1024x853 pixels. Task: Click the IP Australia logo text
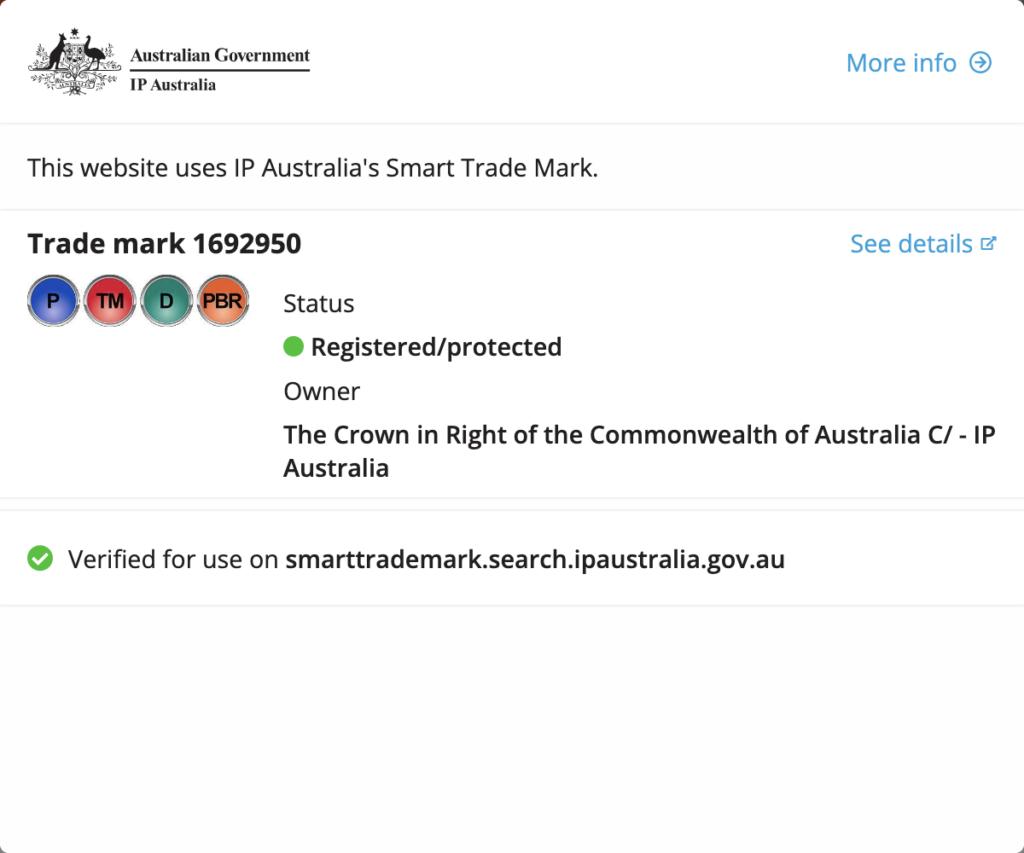pyautogui.click(x=173, y=85)
